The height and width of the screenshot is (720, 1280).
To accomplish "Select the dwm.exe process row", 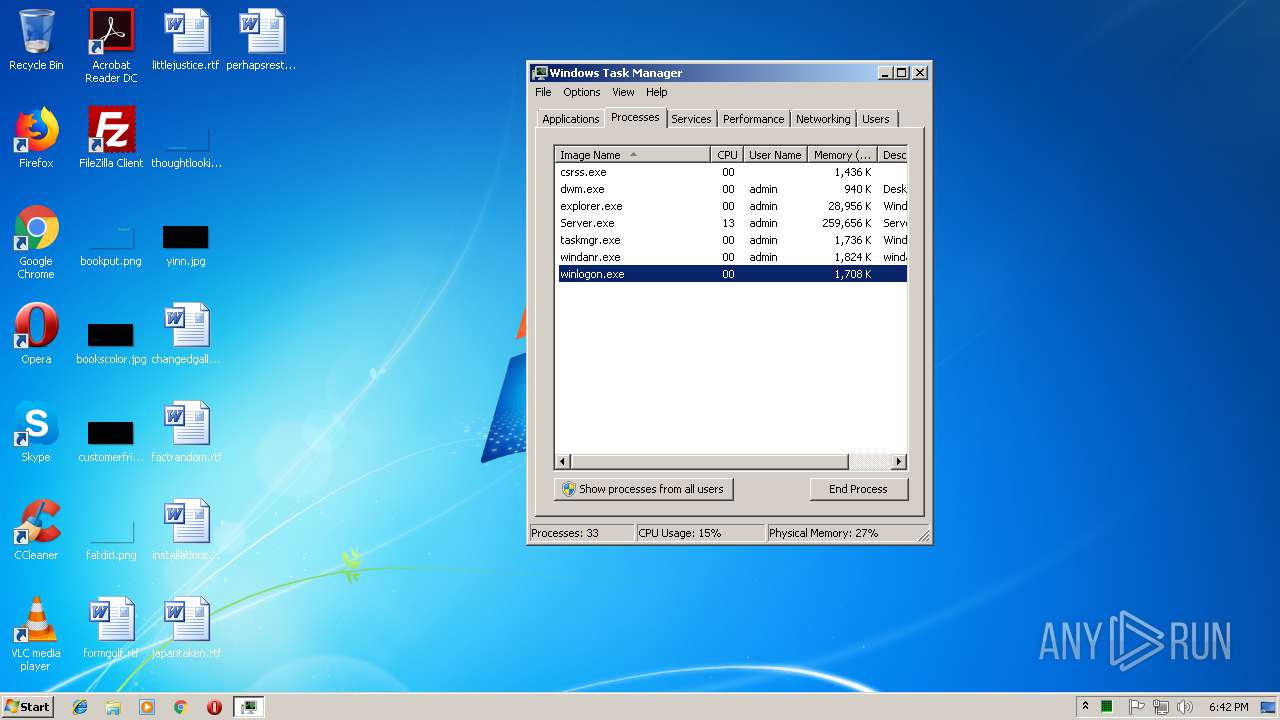I will point(732,189).
